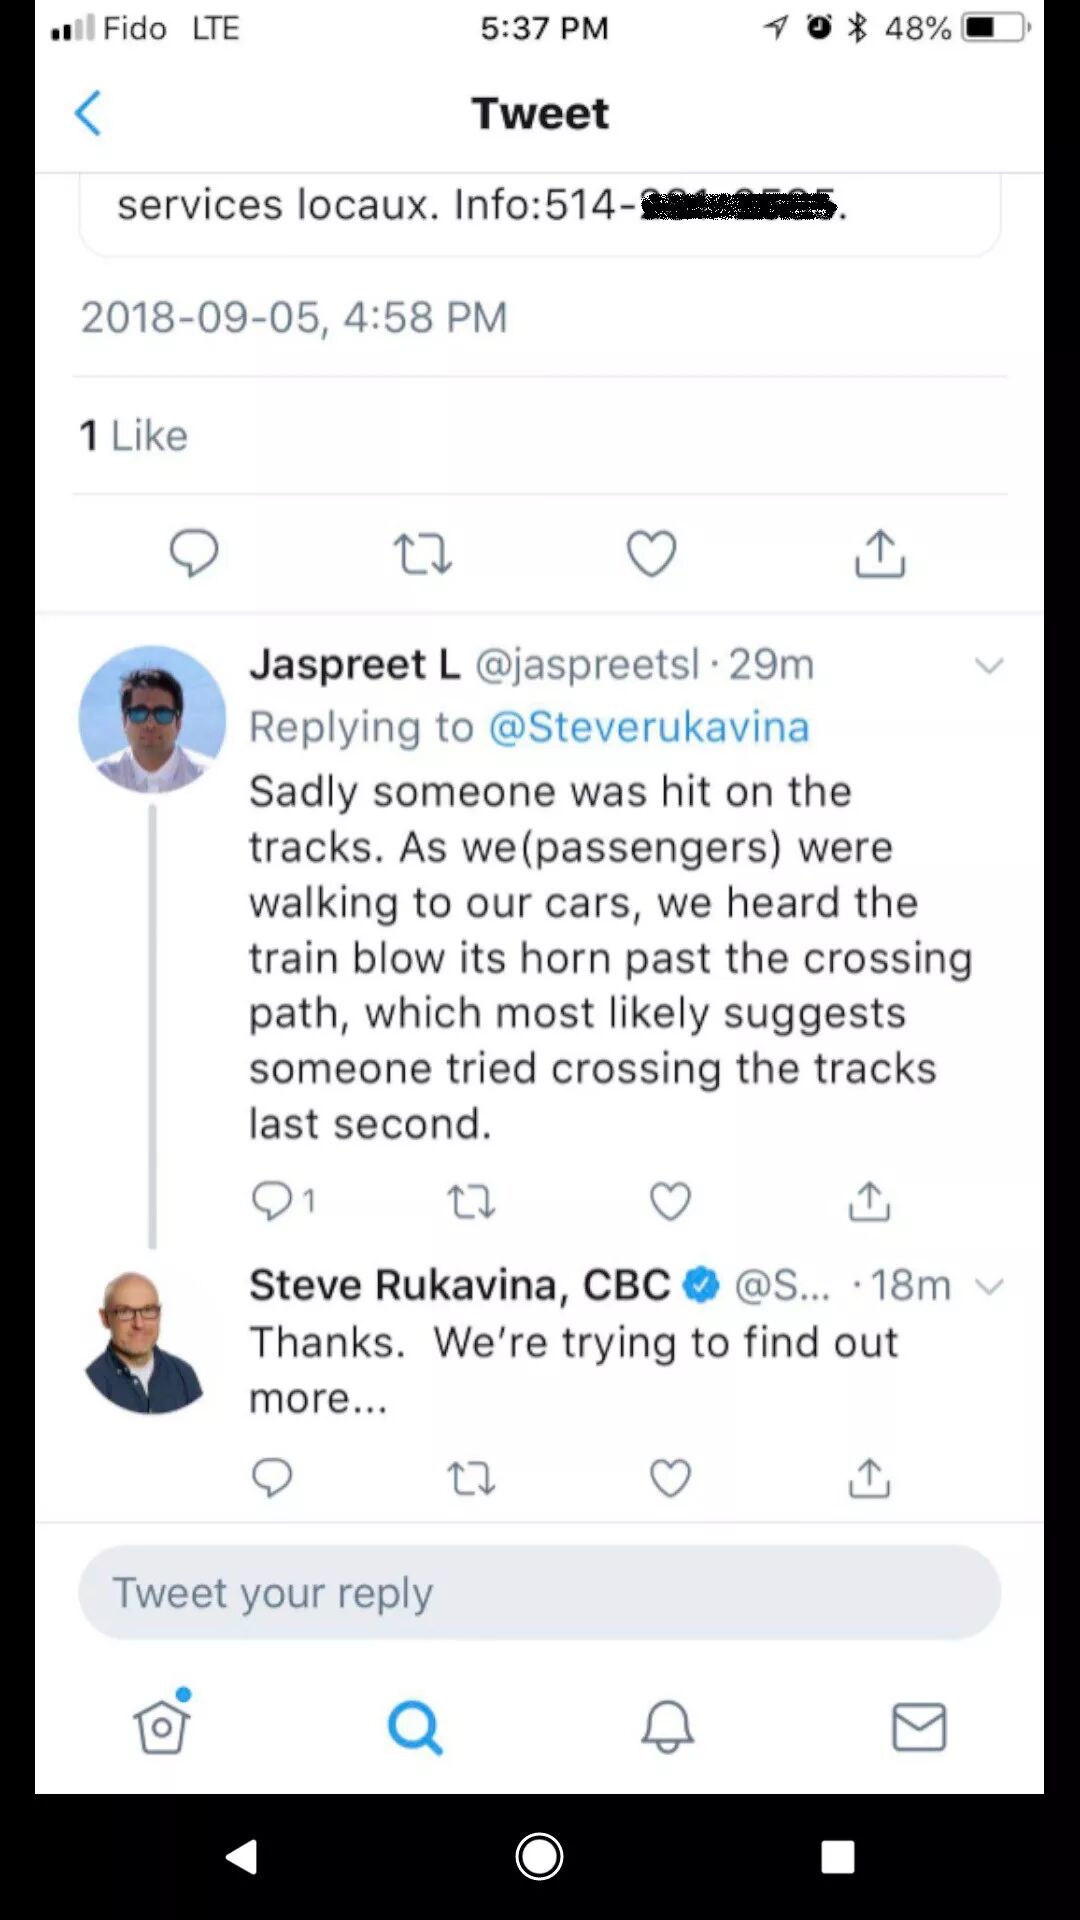Tap the back arrow in Tweet header
This screenshot has height=1920, width=1080.
click(88, 113)
